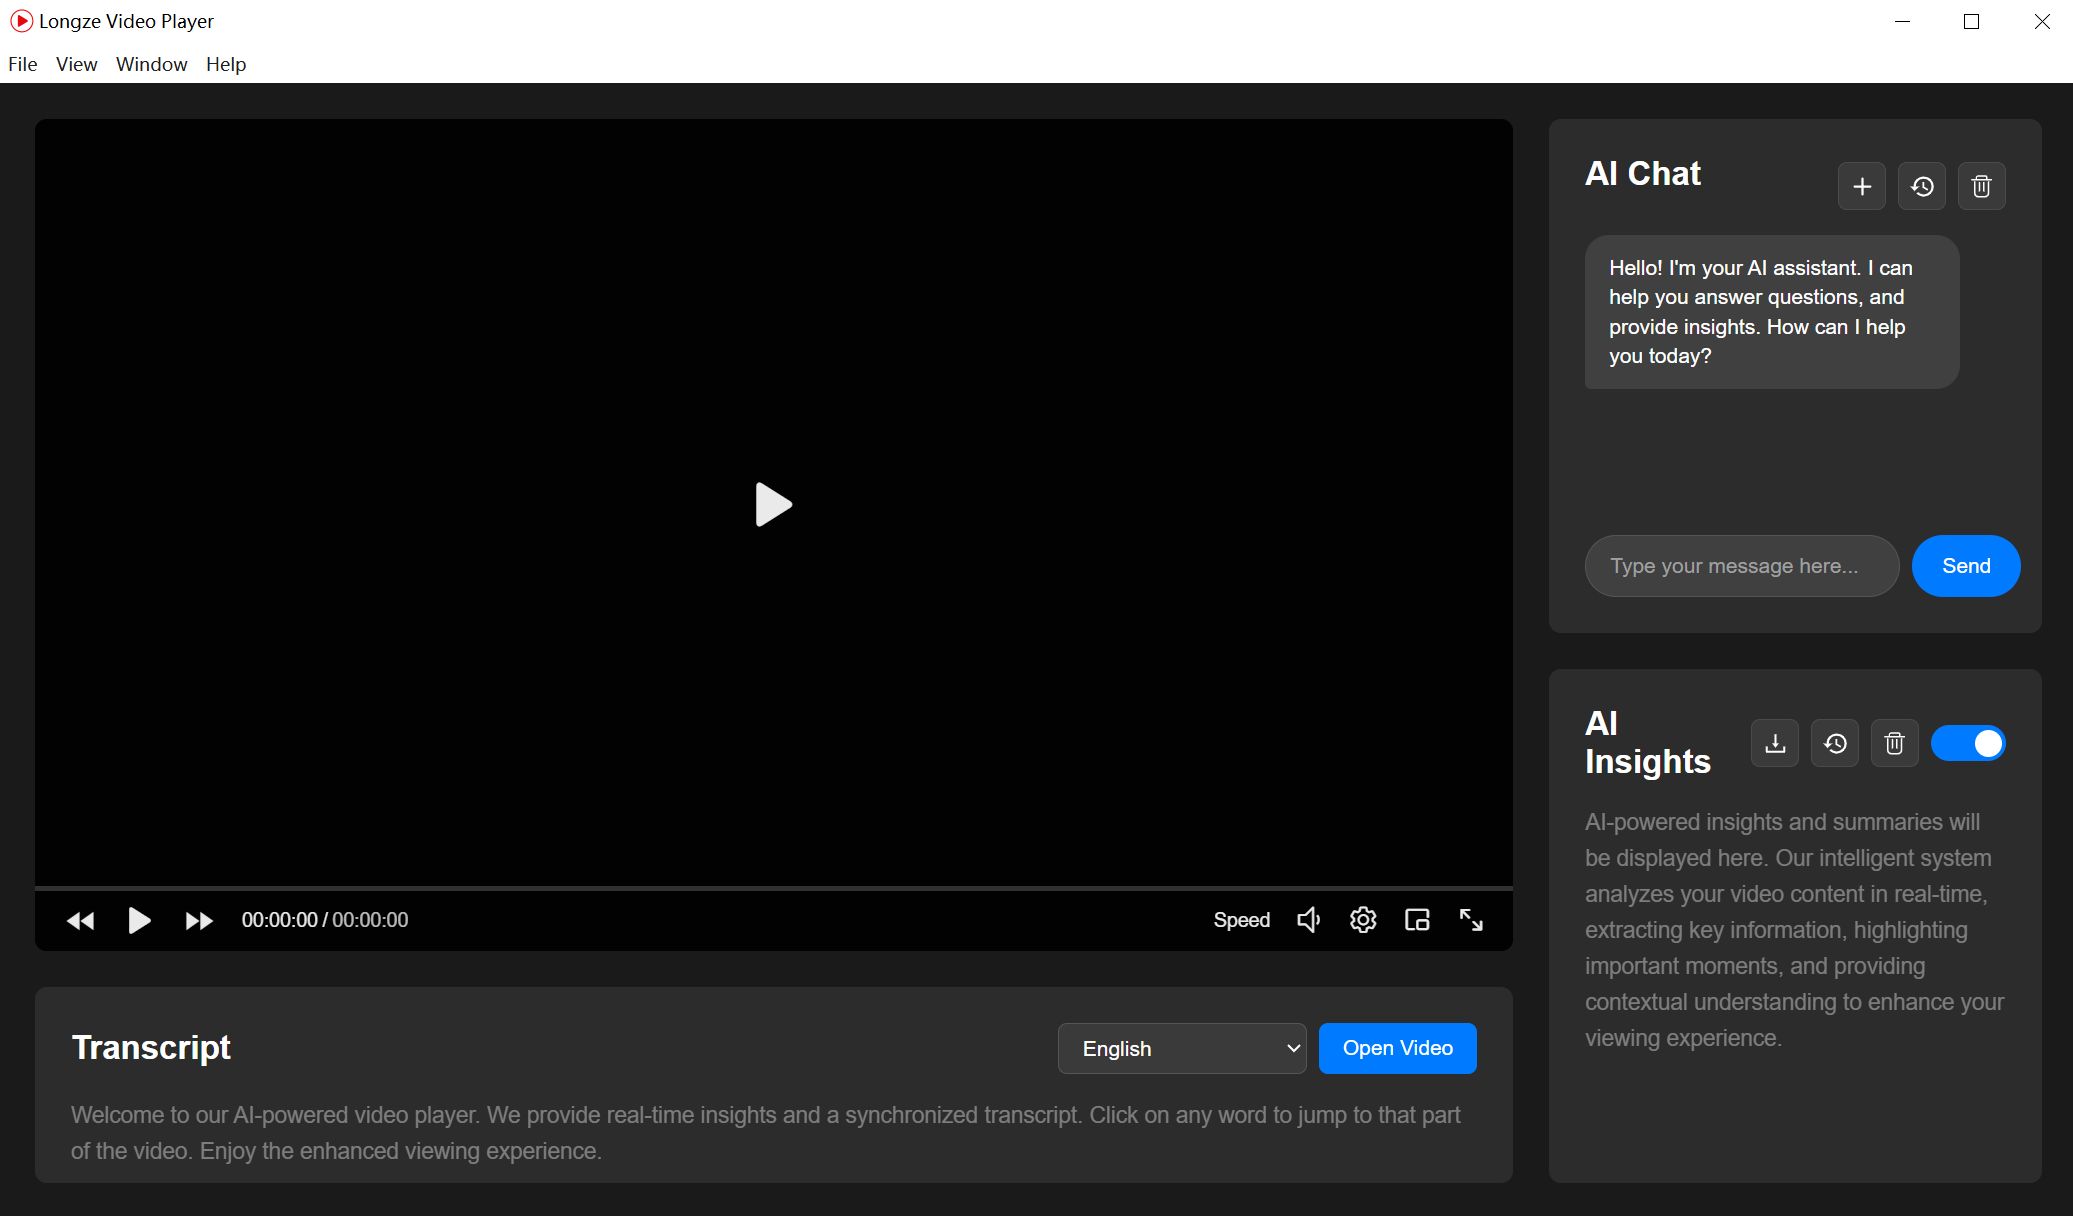Open the AI Chat history
2073x1216 pixels.
1921,186
